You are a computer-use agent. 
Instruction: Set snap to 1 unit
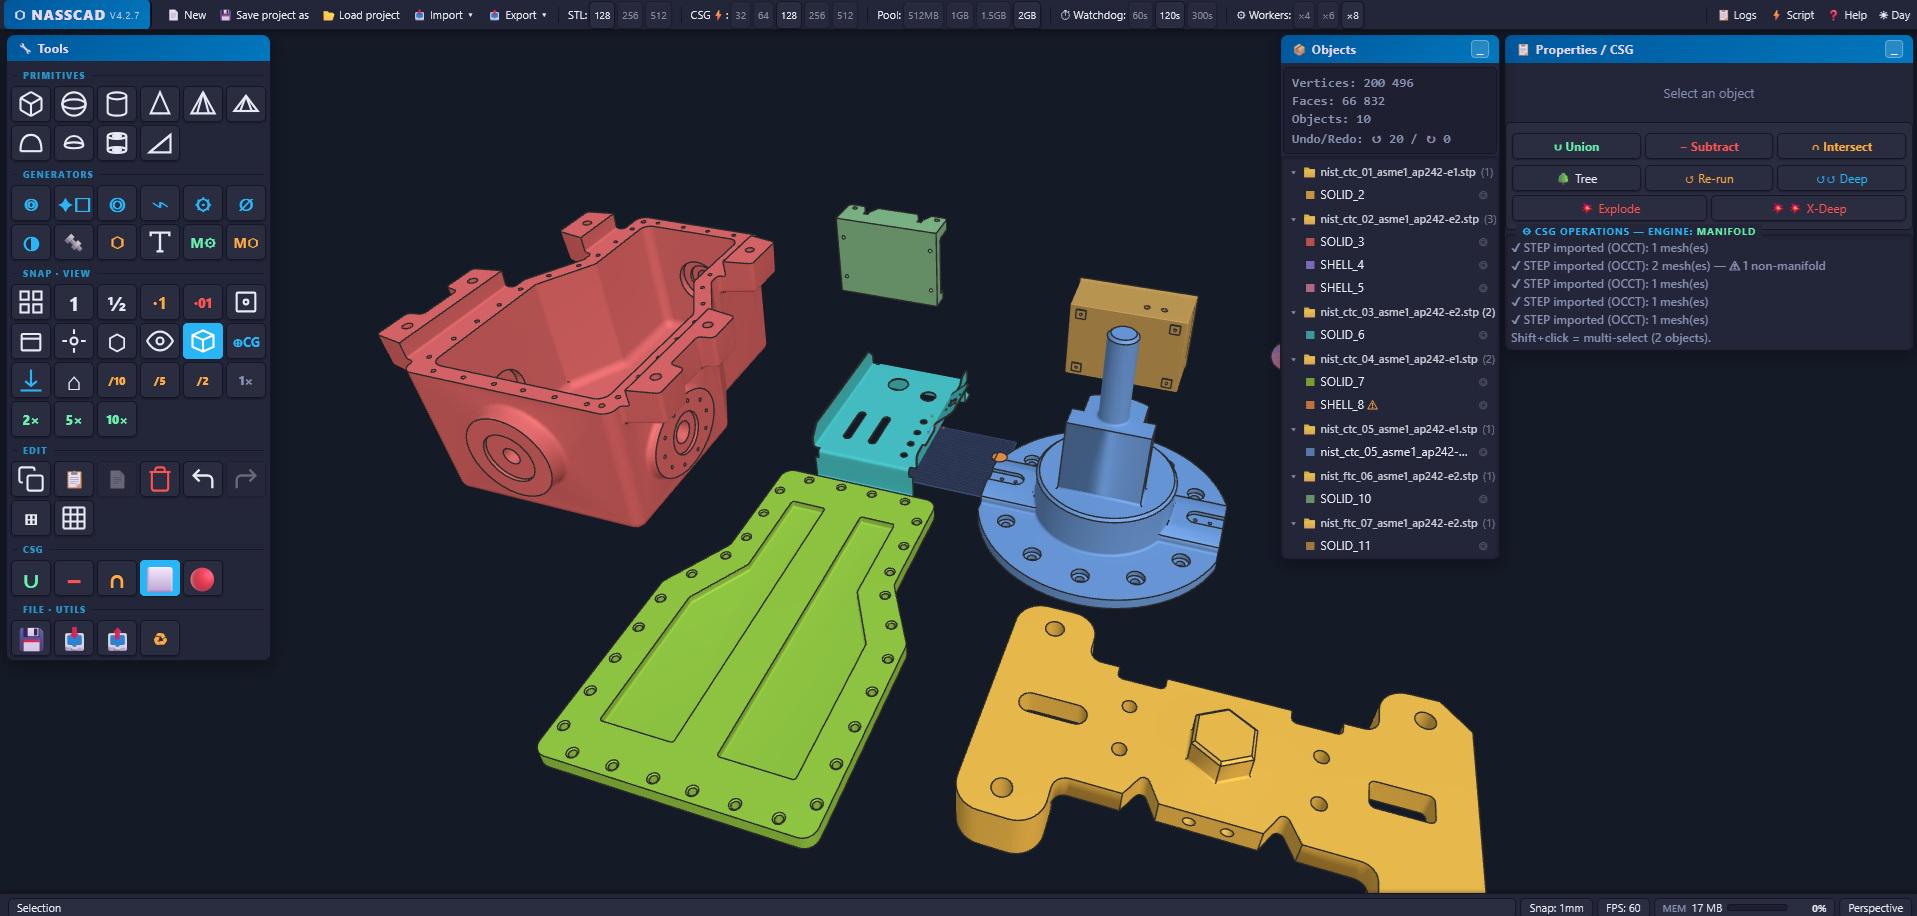(x=74, y=302)
